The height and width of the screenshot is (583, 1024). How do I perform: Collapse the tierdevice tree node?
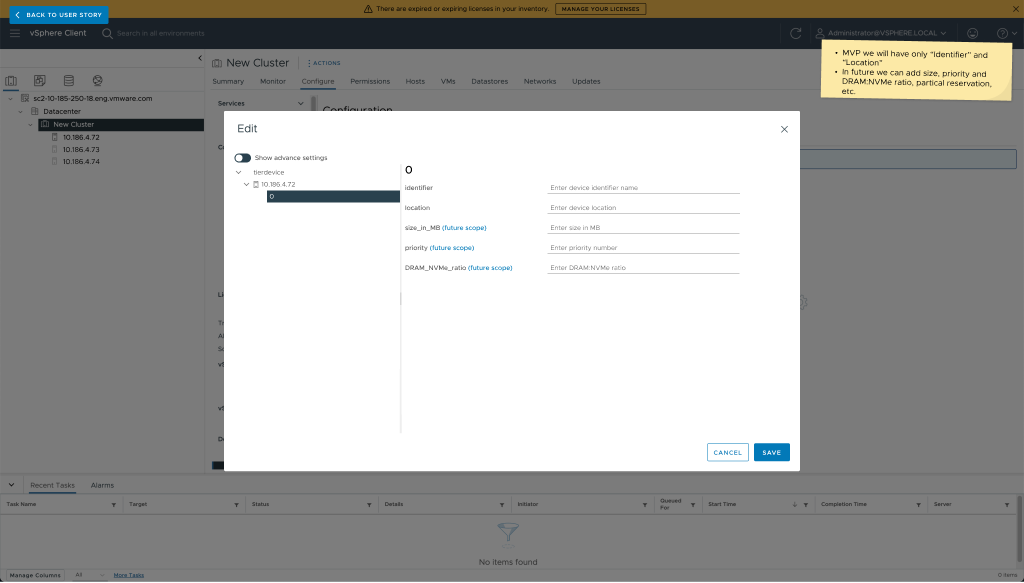(238, 172)
